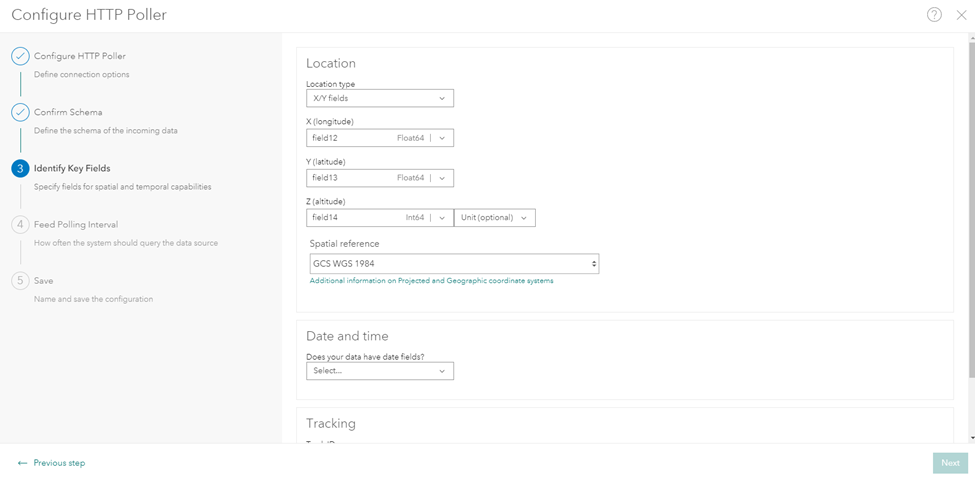This screenshot has height=481, width=975.
Task: Open the Unit (optional) dropdown
Action: pyautogui.click(x=495, y=218)
